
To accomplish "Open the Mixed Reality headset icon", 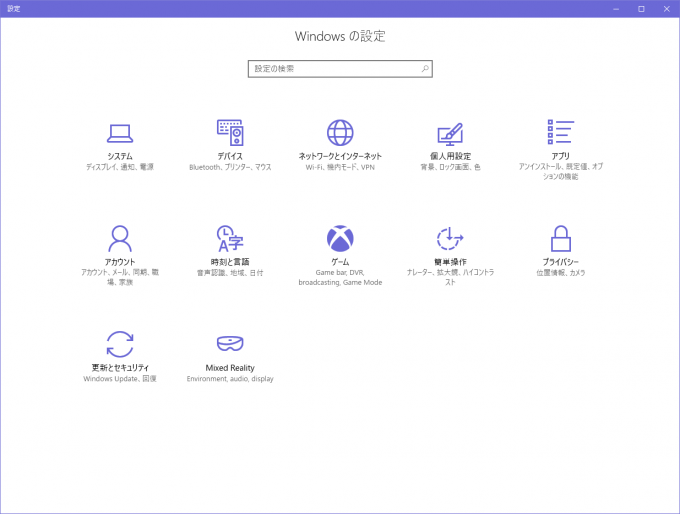I will pyautogui.click(x=230, y=344).
